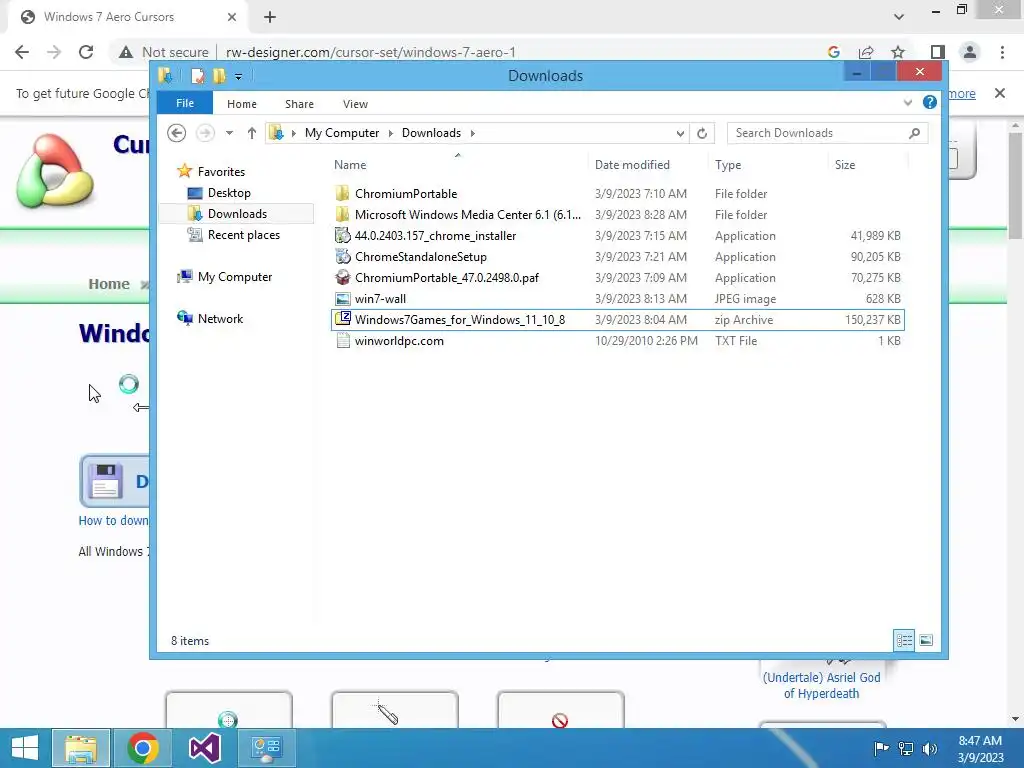Screen dimensions: 1024x768
Task: Click the JPEG image type cell
Action: [745, 299]
